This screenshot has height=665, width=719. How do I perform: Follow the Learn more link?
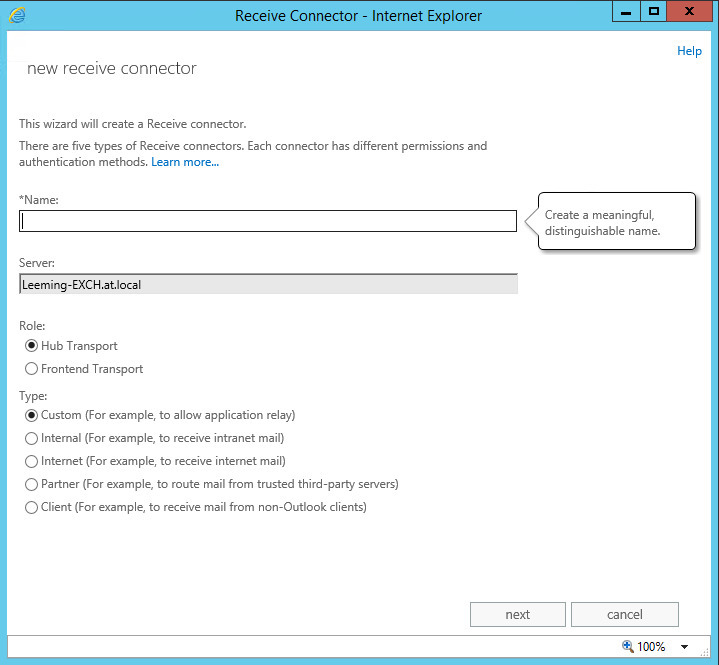click(x=185, y=162)
